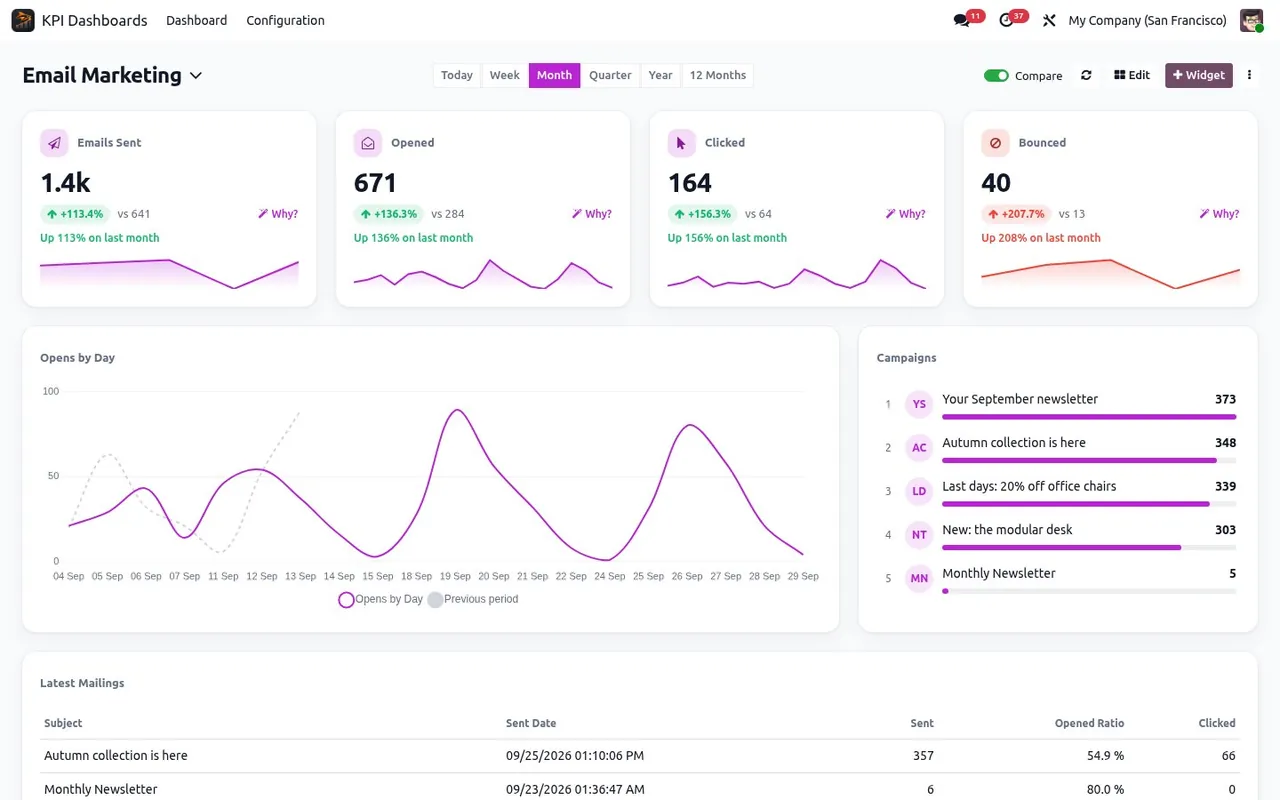Screen dimensions: 1280x800
Task: Select the Year period tab
Action: (660, 75)
